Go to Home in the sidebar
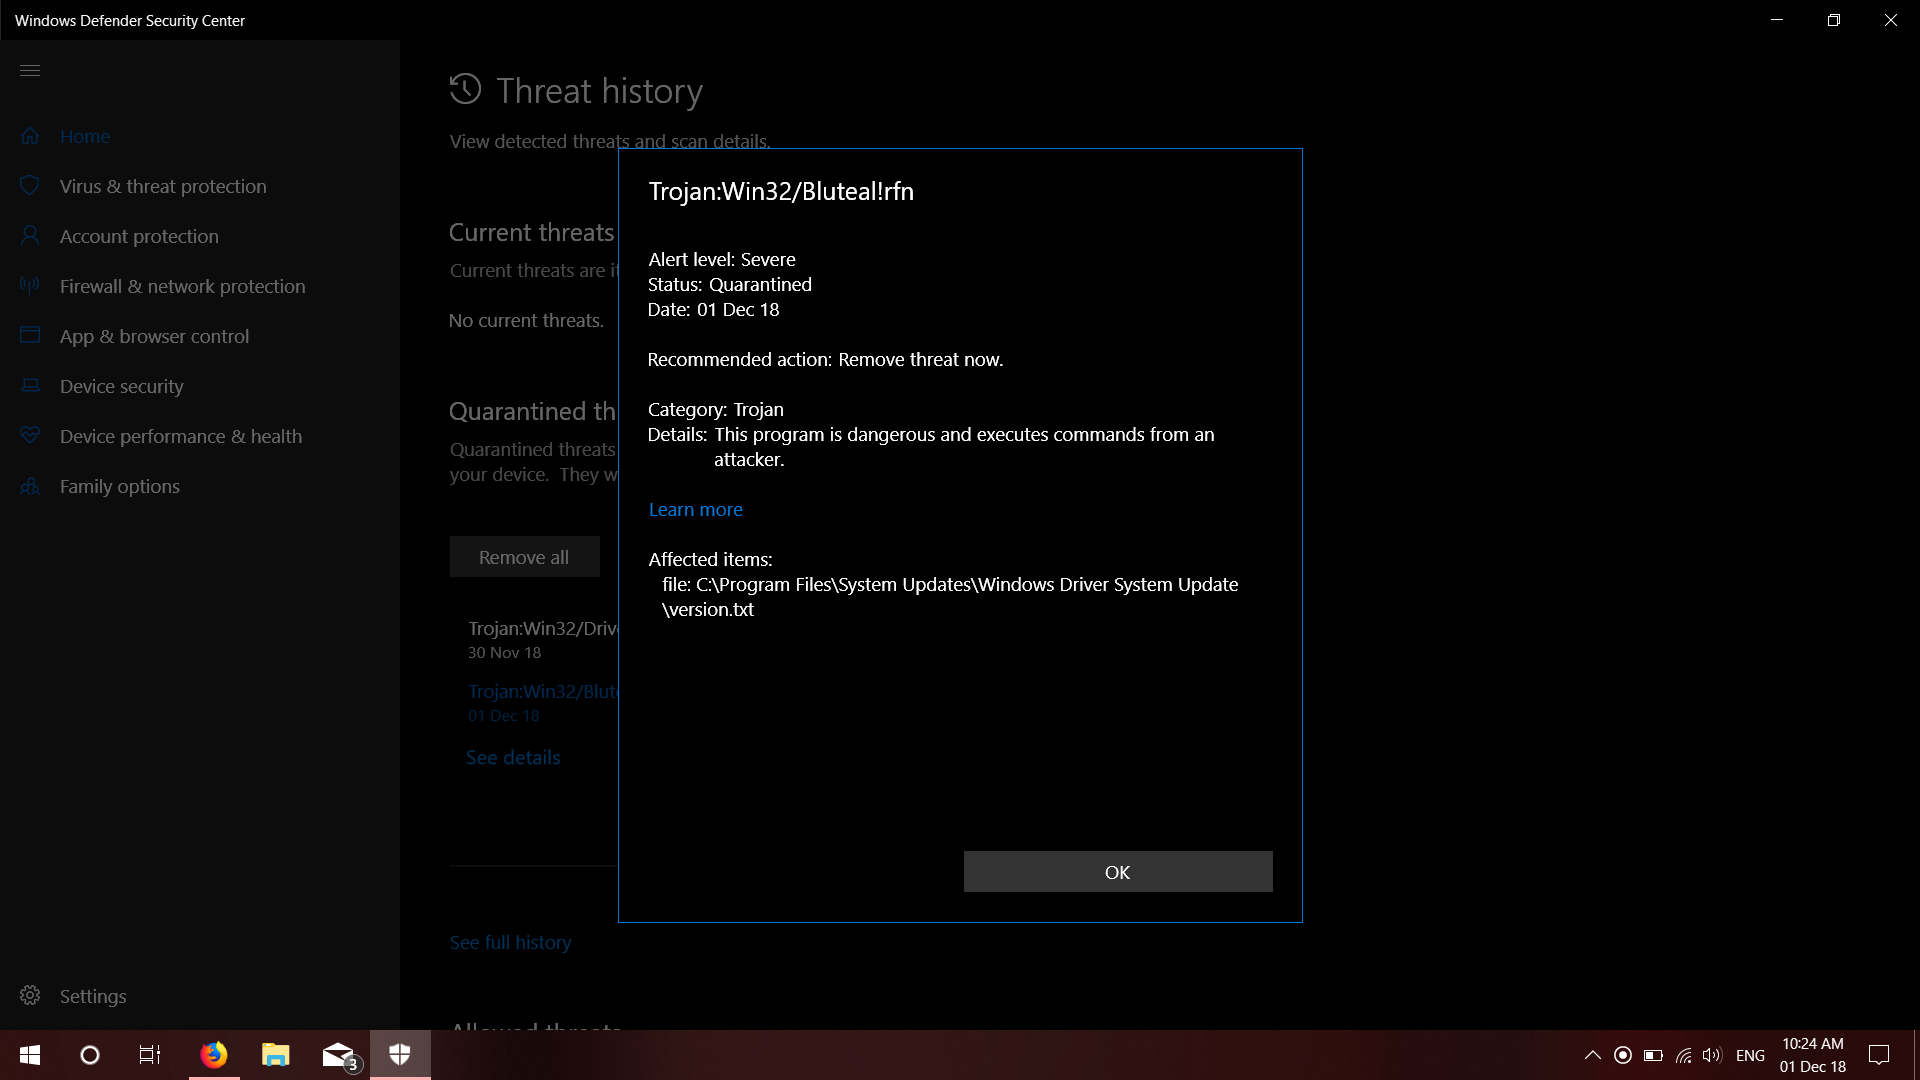The width and height of the screenshot is (1920, 1080). tap(85, 136)
